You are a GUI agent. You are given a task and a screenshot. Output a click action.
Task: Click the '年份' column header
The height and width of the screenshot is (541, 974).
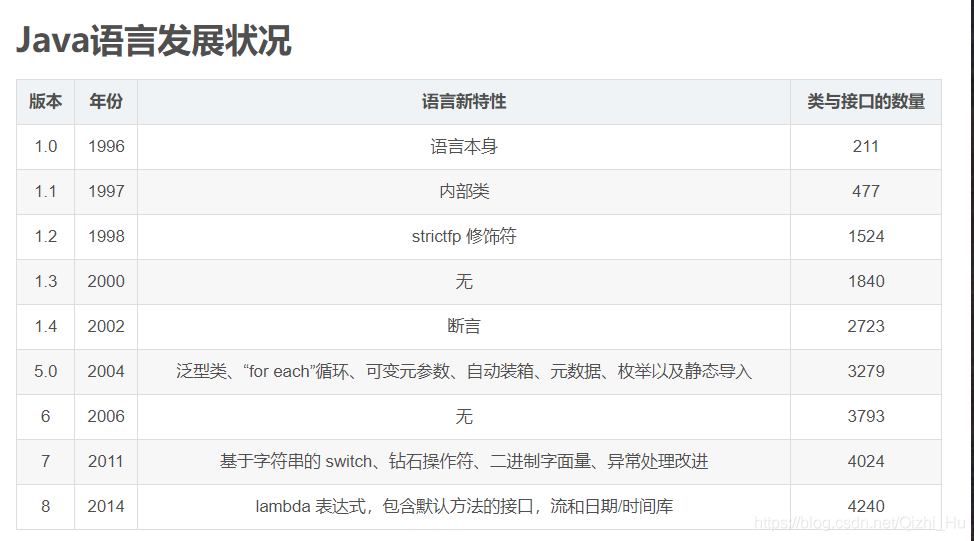(106, 101)
